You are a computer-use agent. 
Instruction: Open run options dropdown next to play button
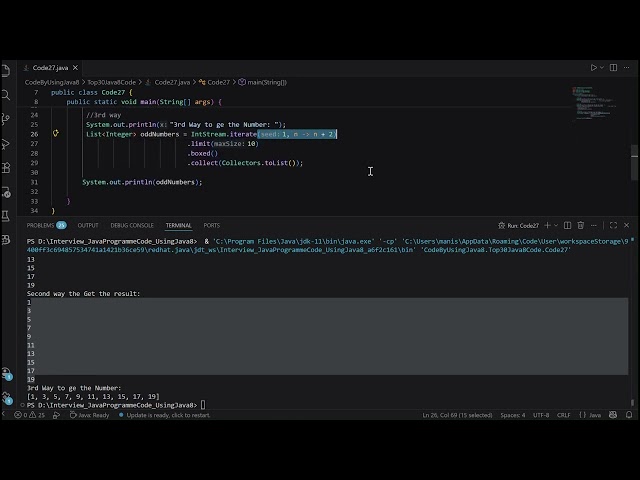click(602, 68)
